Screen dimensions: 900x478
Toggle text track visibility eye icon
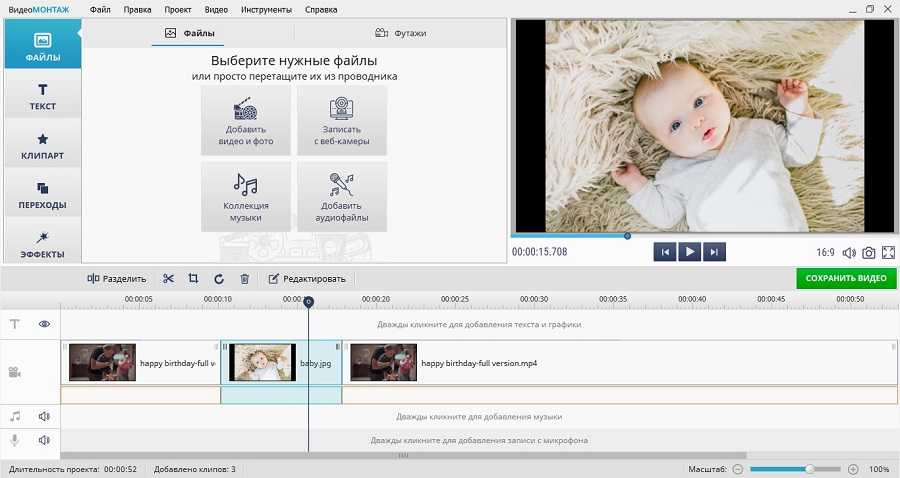pos(44,324)
